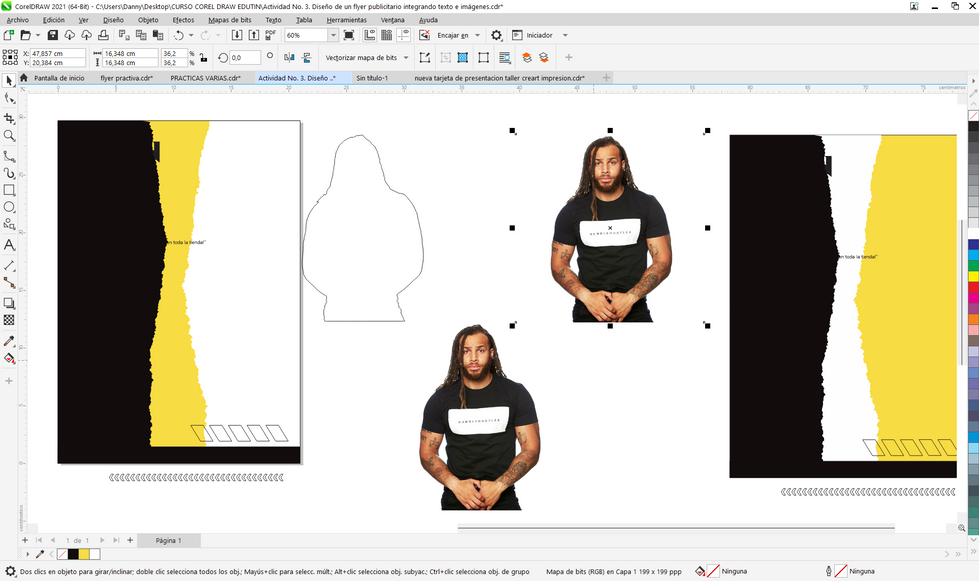This screenshot has width=979, height=581.
Task: Activate the Interactive Fill bucket tool
Action: coord(9,358)
